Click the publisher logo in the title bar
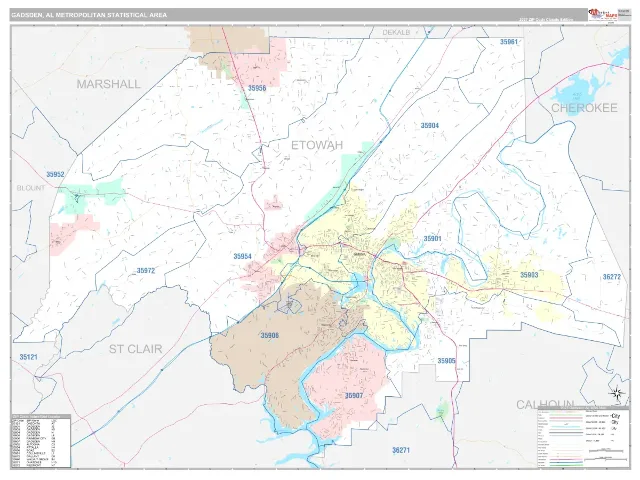 pyautogui.click(x=602, y=15)
